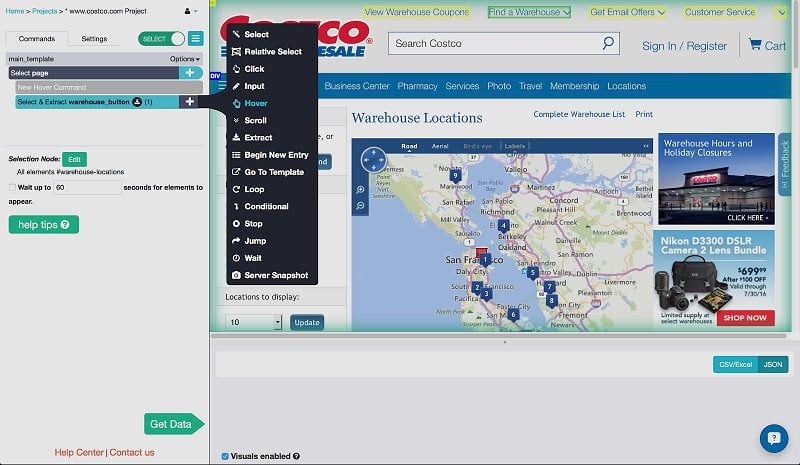Open the green hamburger menu button

point(195,38)
